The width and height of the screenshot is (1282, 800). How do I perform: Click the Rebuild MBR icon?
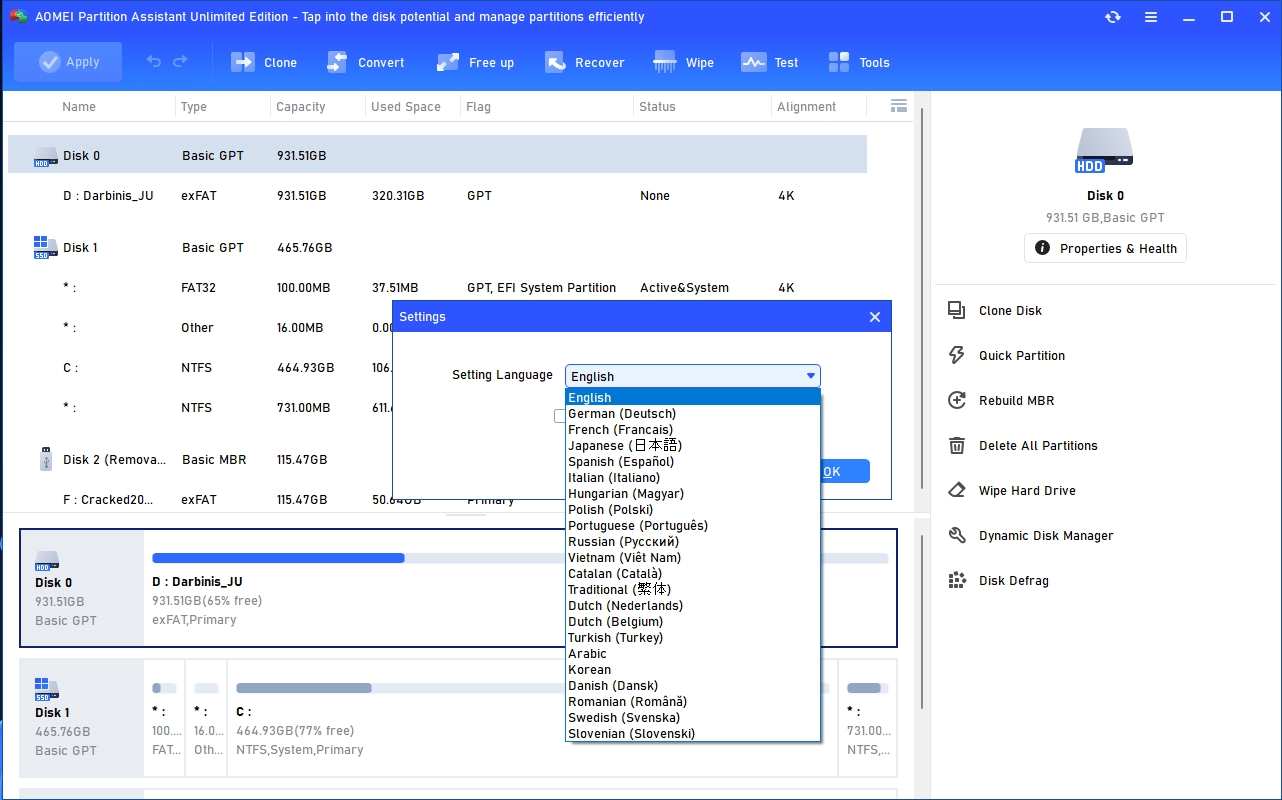957,401
